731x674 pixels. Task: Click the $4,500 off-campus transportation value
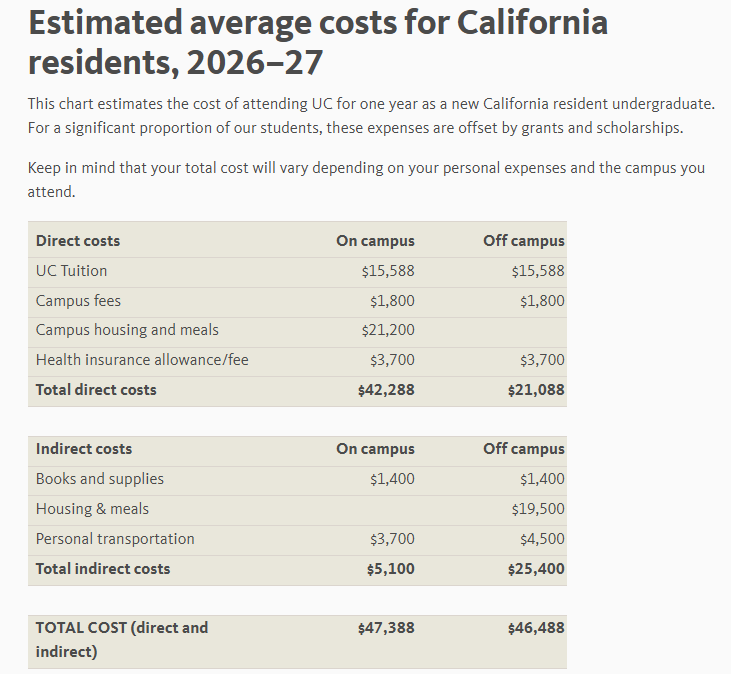pos(542,539)
